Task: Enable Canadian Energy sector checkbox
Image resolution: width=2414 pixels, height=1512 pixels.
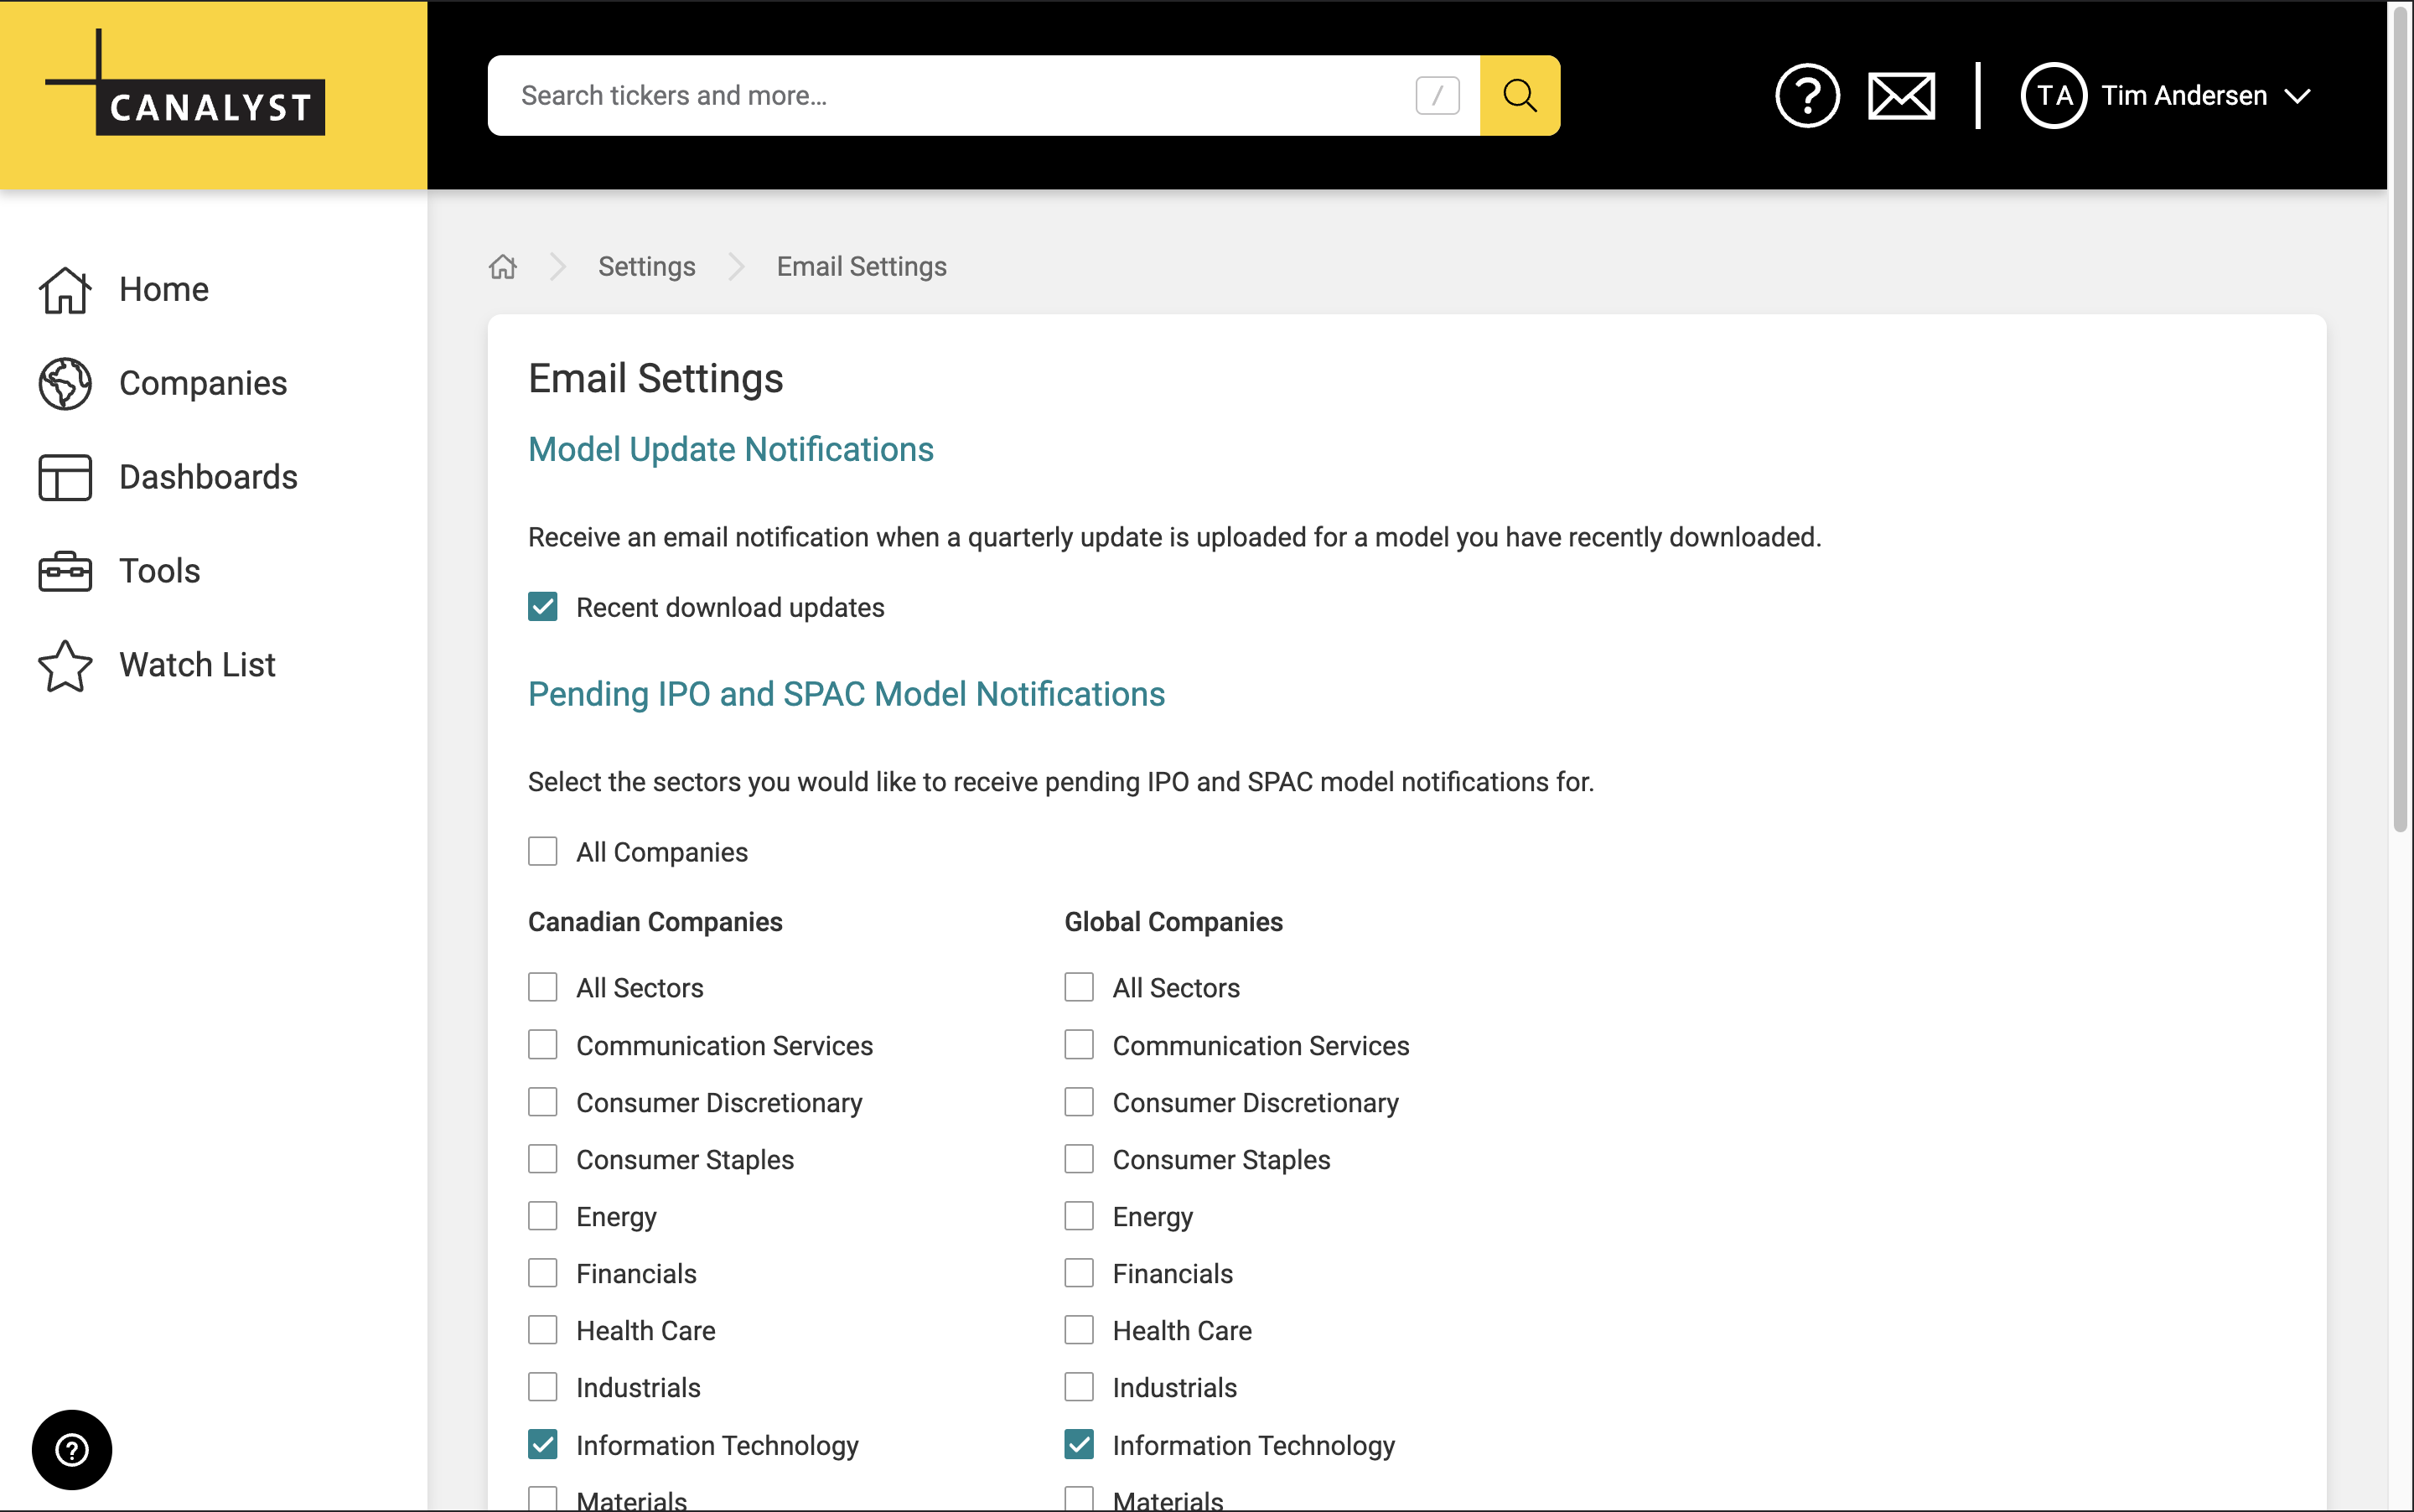Action: pyautogui.click(x=543, y=1216)
